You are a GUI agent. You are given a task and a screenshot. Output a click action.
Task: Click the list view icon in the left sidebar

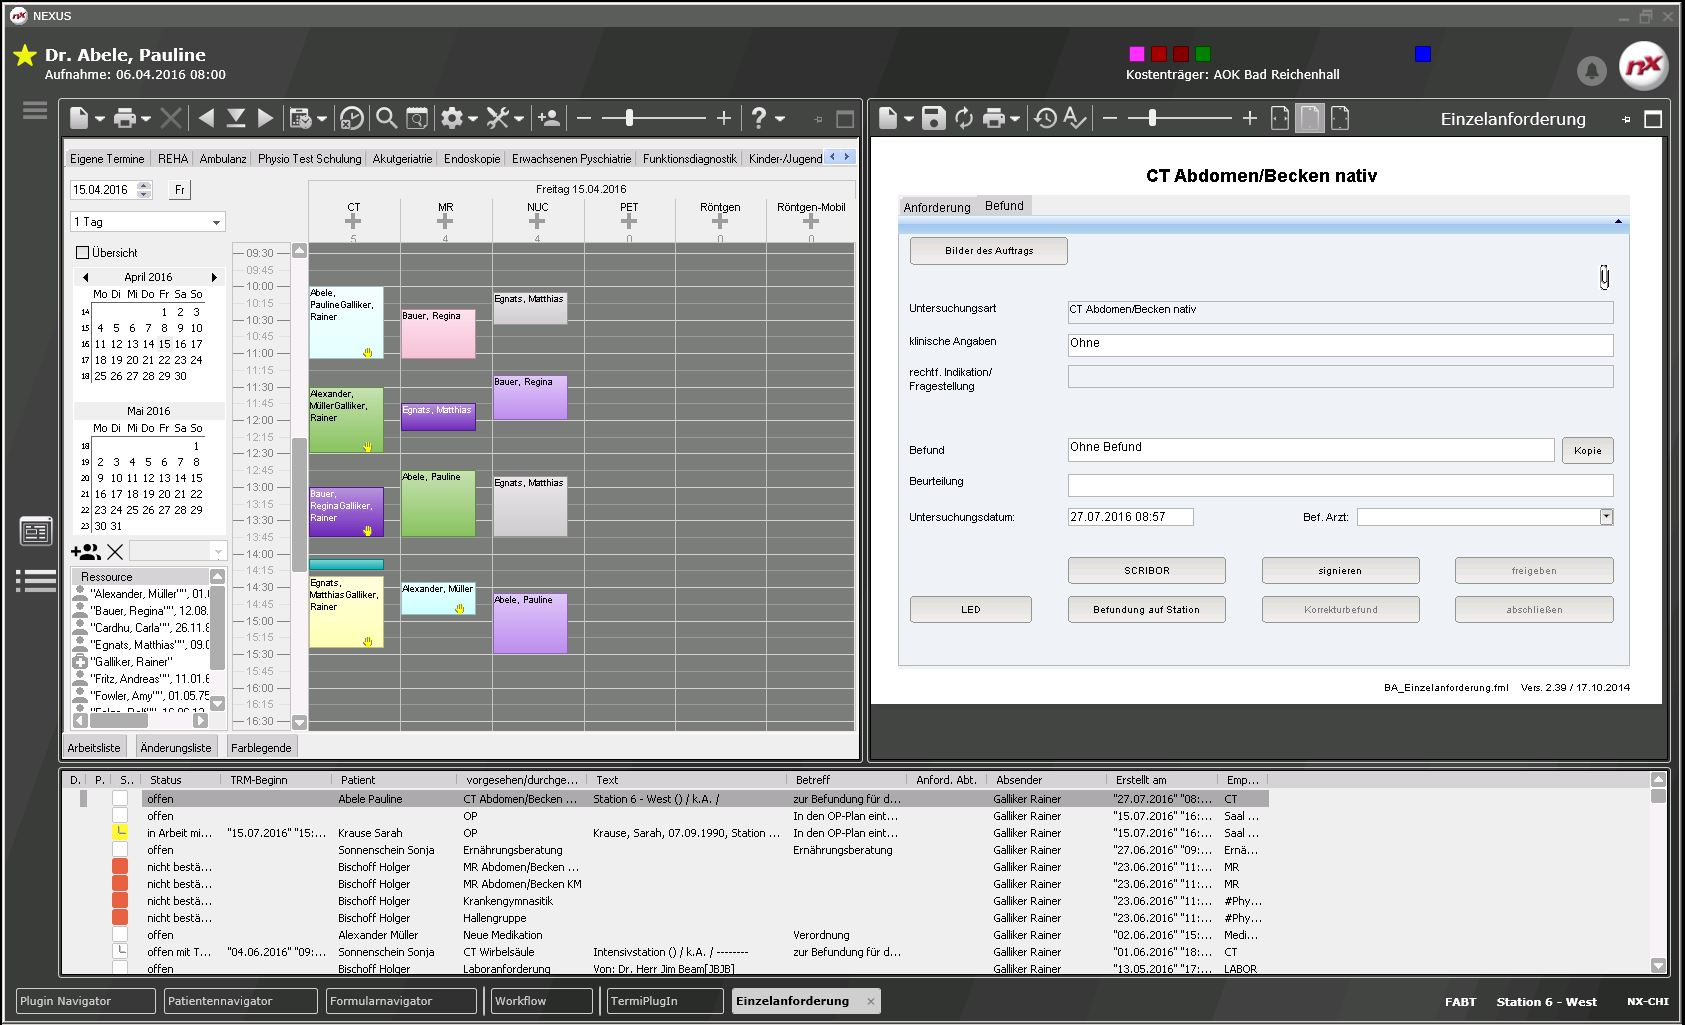(x=35, y=580)
